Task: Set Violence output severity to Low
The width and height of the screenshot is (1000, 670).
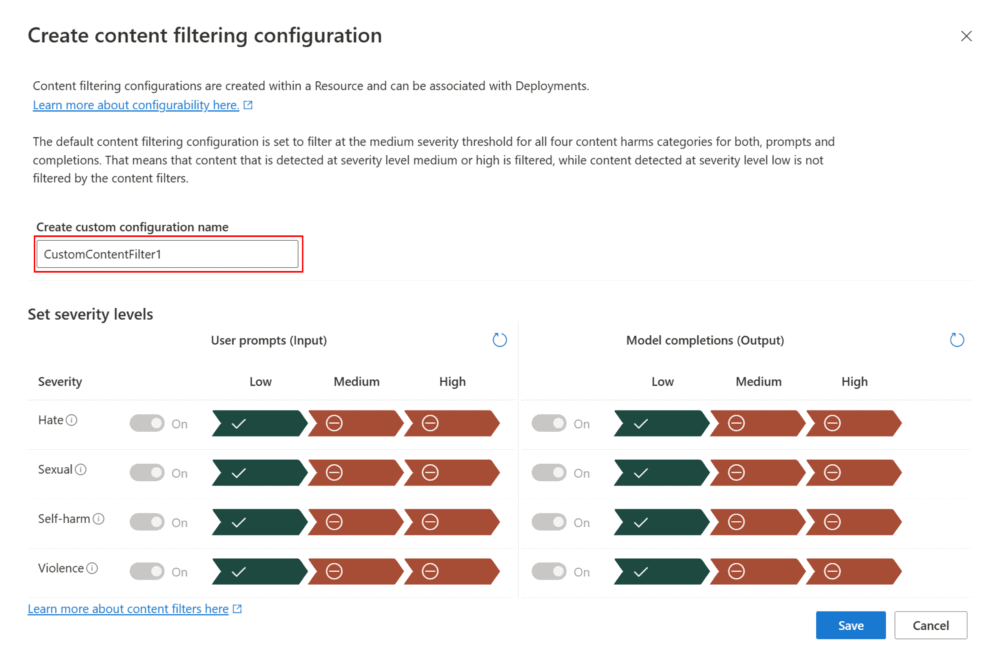Action: [x=661, y=571]
